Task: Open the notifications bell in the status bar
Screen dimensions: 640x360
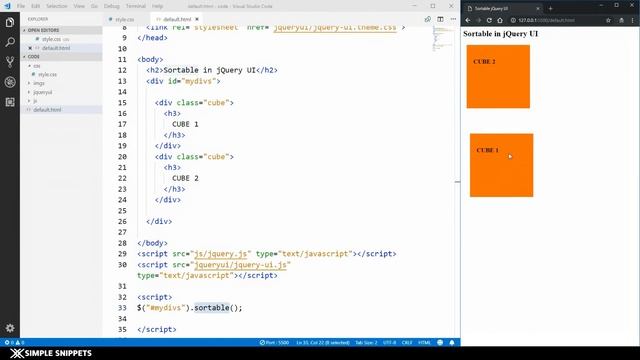Action: (452, 342)
